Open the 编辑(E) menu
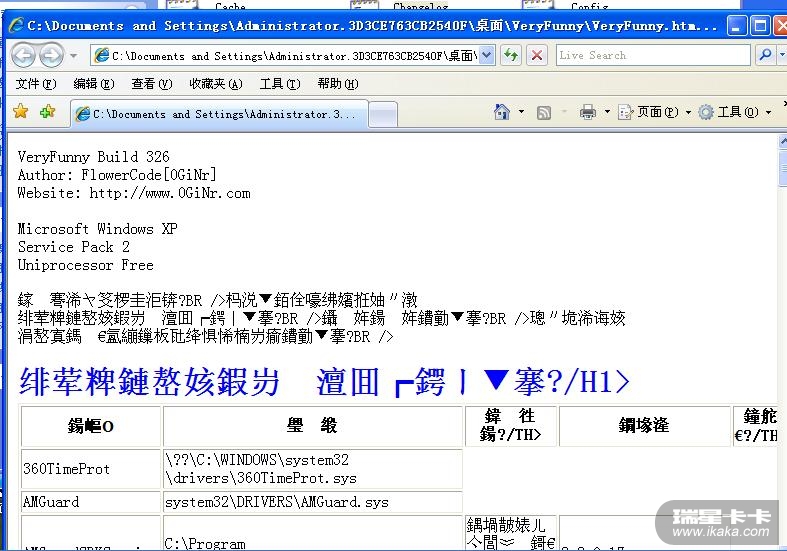Screen dimensions: 787x551 point(94,84)
